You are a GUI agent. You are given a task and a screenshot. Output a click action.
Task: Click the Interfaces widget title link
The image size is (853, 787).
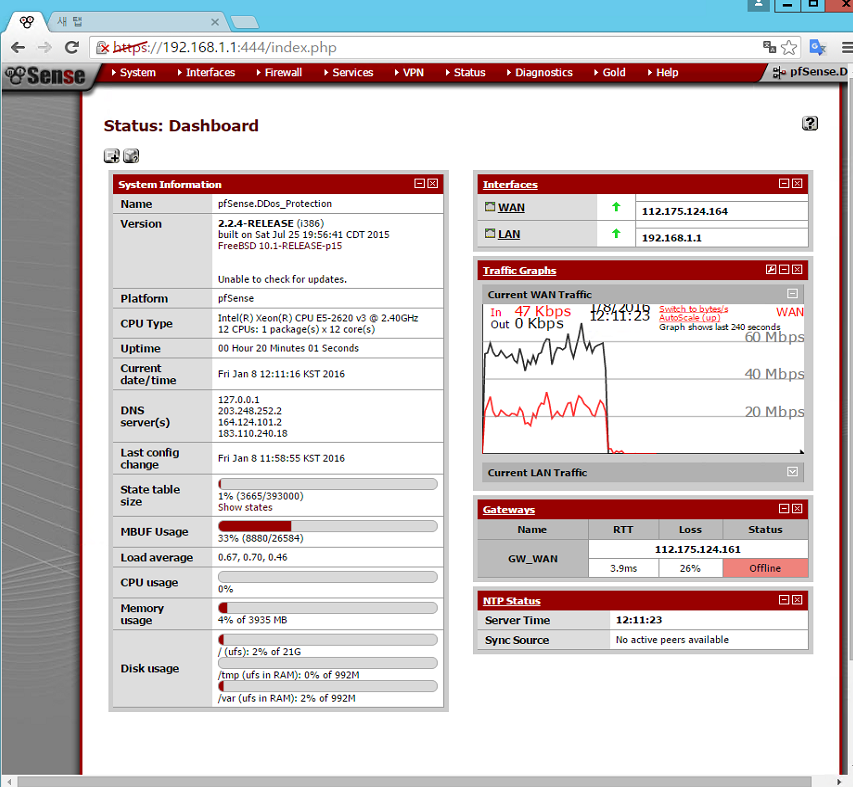[510, 184]
